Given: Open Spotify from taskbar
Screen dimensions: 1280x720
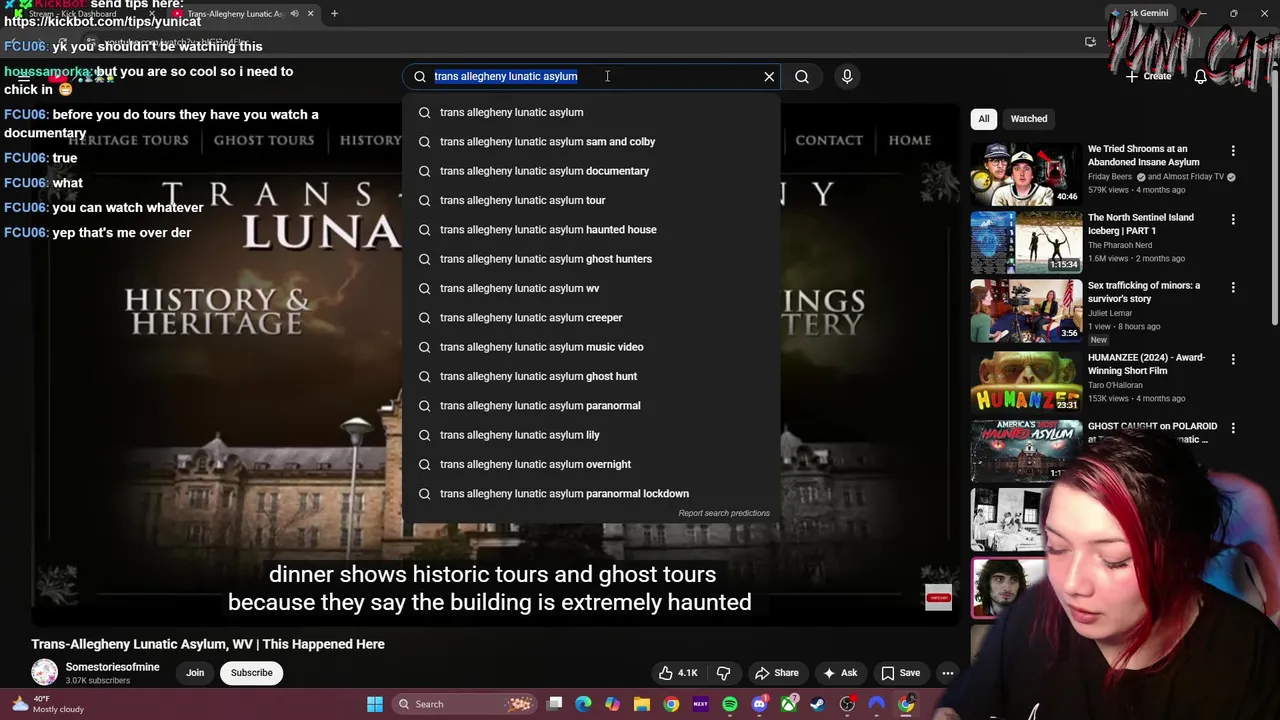Looking at the screenshot, I should (730, 704).
